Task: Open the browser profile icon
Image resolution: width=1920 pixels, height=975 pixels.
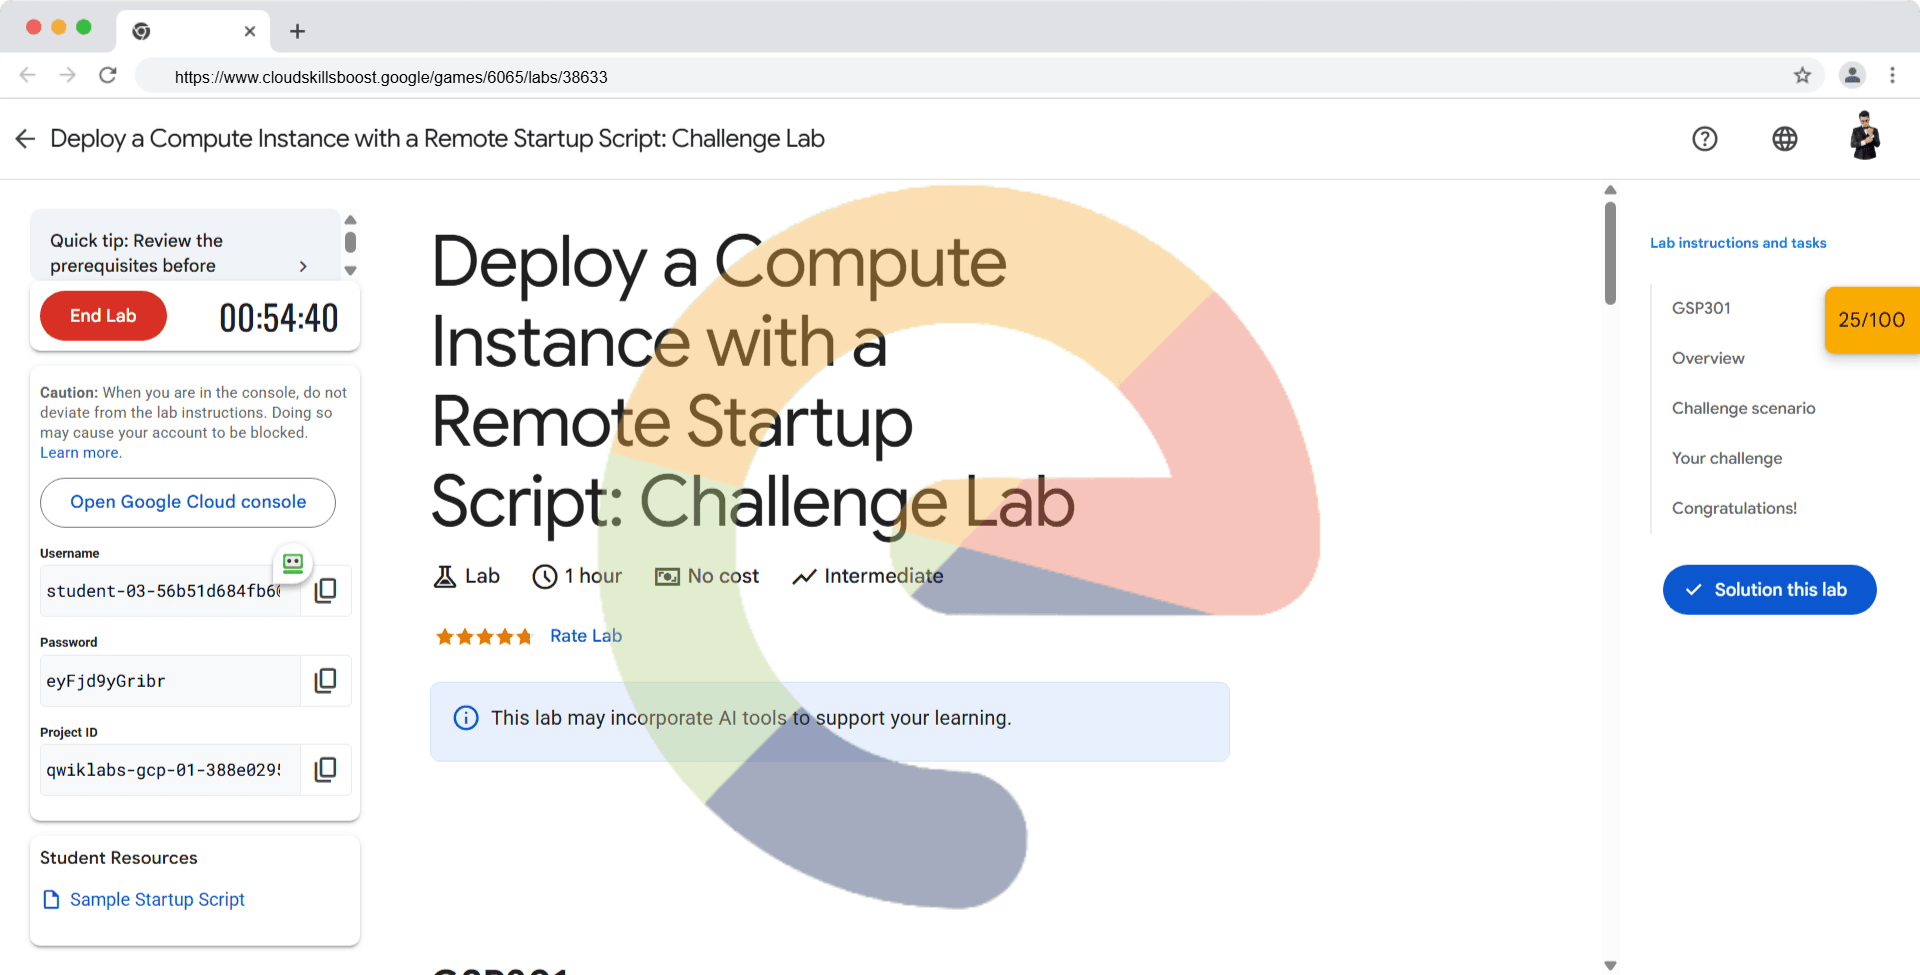Action: [1852, 75]
